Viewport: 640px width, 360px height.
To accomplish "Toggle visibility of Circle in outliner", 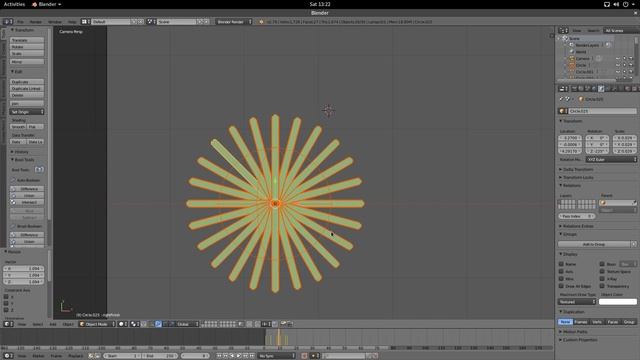I will tap(618, 65).
